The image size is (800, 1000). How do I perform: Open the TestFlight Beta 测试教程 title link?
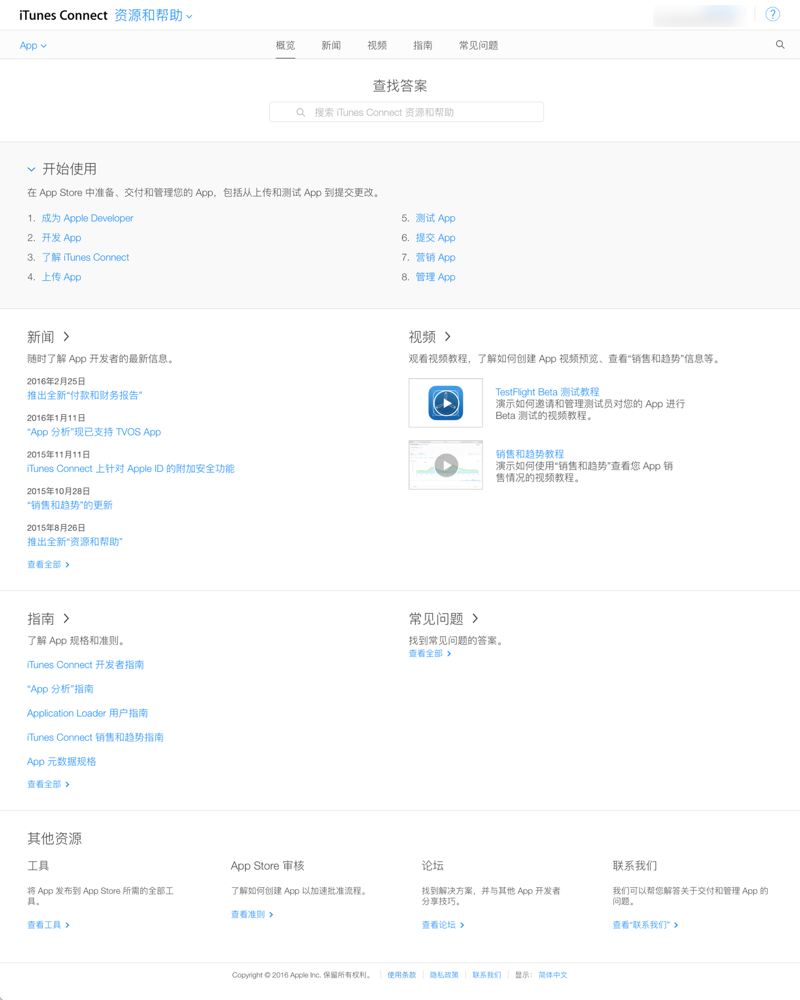[x=547, y=392]
